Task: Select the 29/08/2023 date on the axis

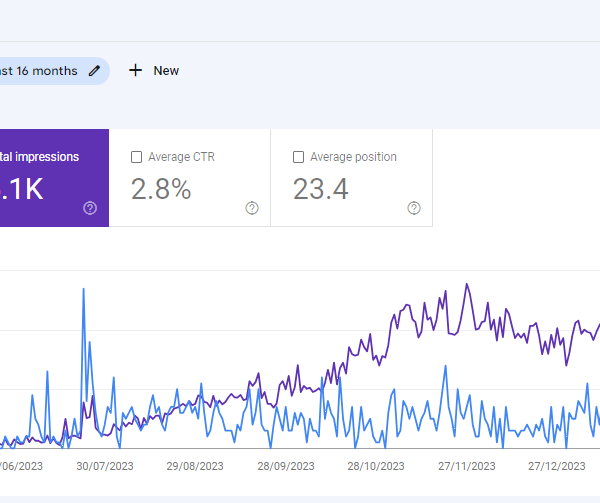Action: (196, 466)
